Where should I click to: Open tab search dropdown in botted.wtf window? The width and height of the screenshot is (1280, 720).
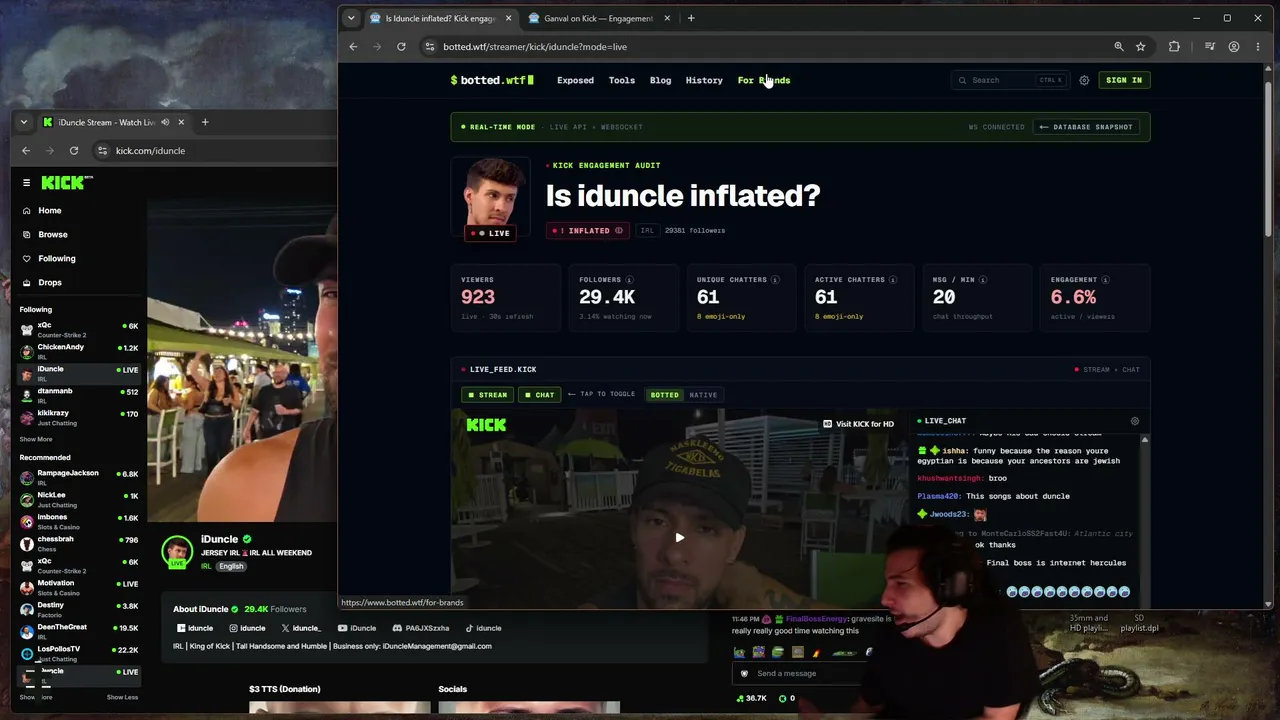[x=351, y=18]
